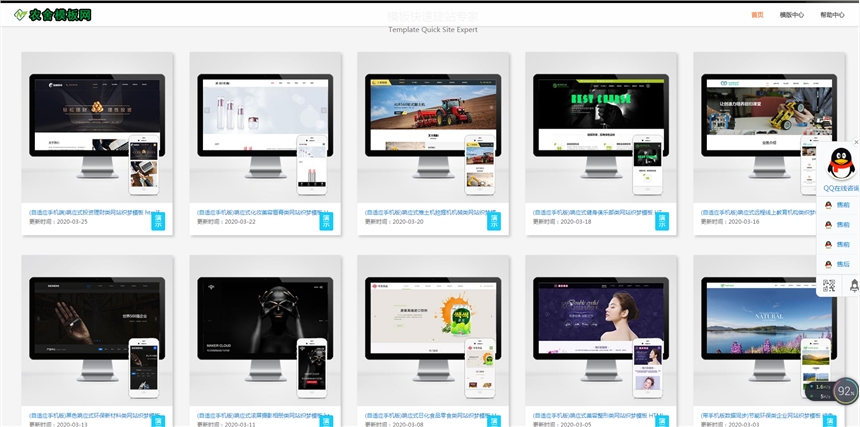Click 演示 button on the cosmetics template card
The image size is (860, 427).
click(x=325, y=222)
